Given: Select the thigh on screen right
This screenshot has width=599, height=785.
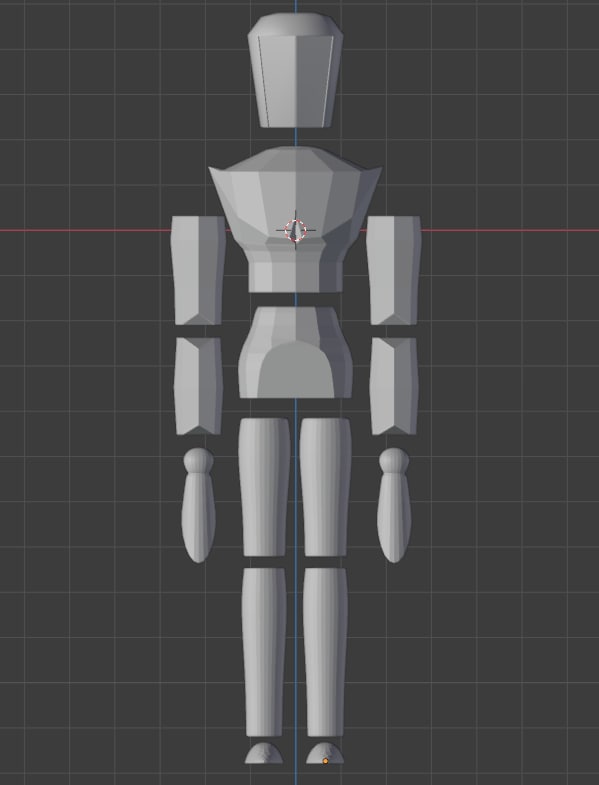Looking at the screenshot, I should 326,487.
